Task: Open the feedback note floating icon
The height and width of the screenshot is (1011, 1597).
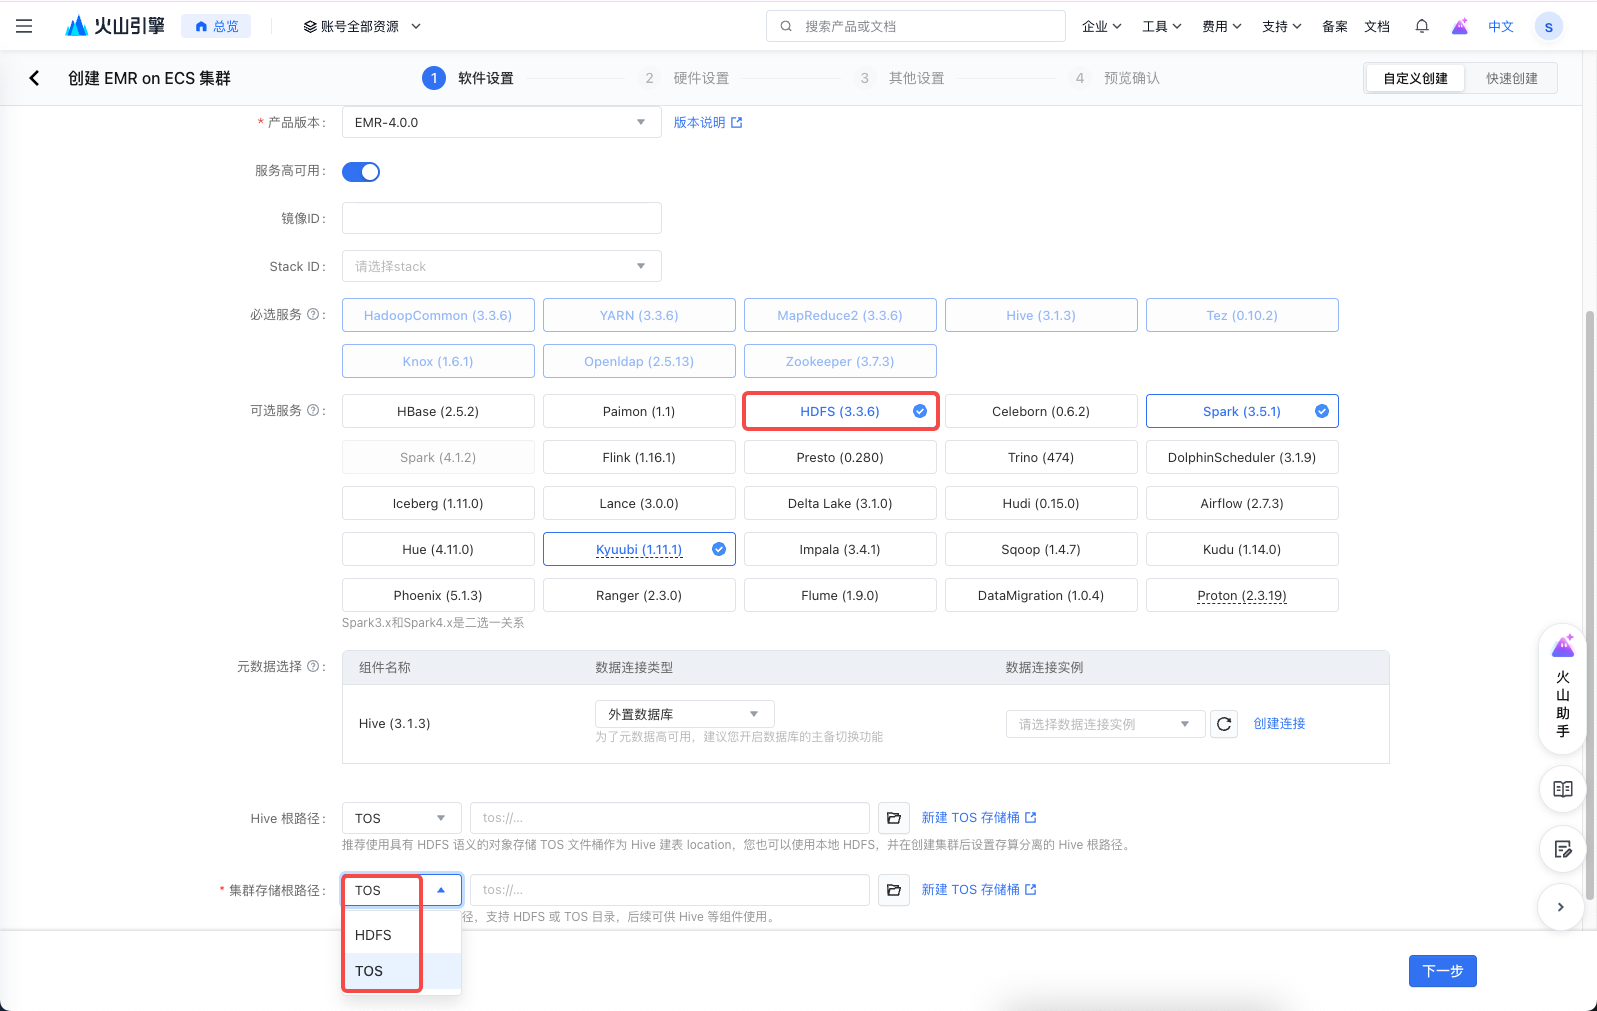Action: click(x=1563, y=850)
